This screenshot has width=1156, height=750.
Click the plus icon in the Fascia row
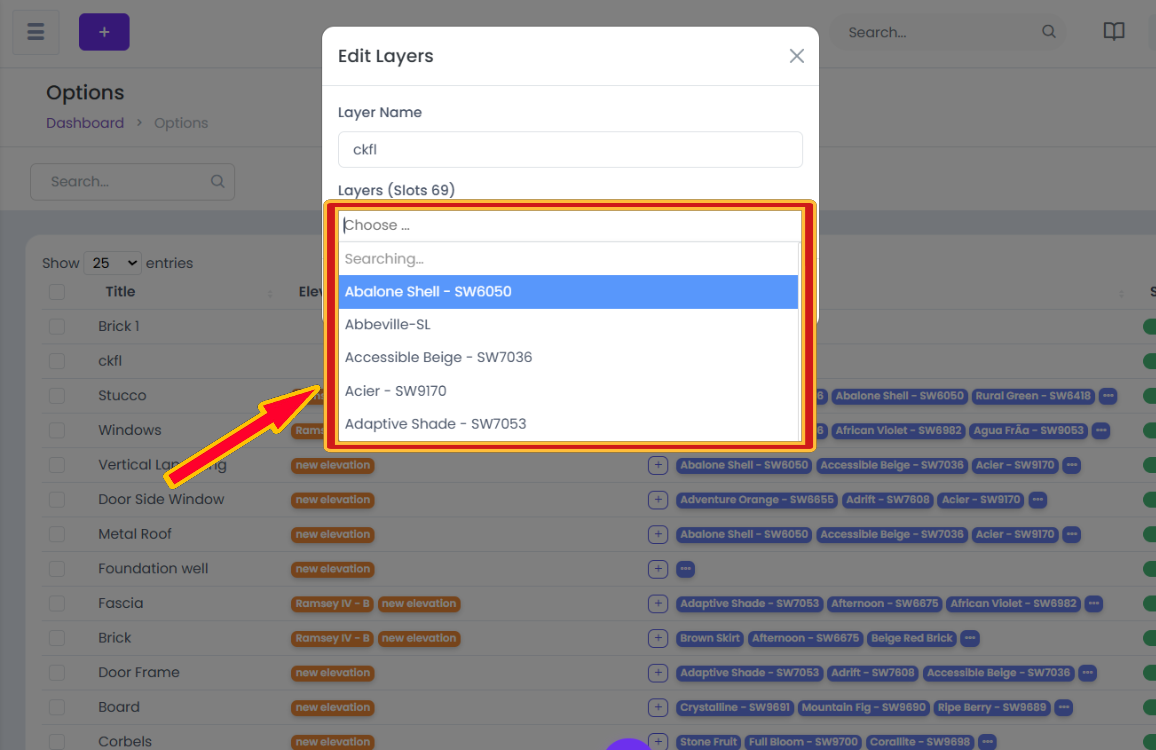point(658,604)
